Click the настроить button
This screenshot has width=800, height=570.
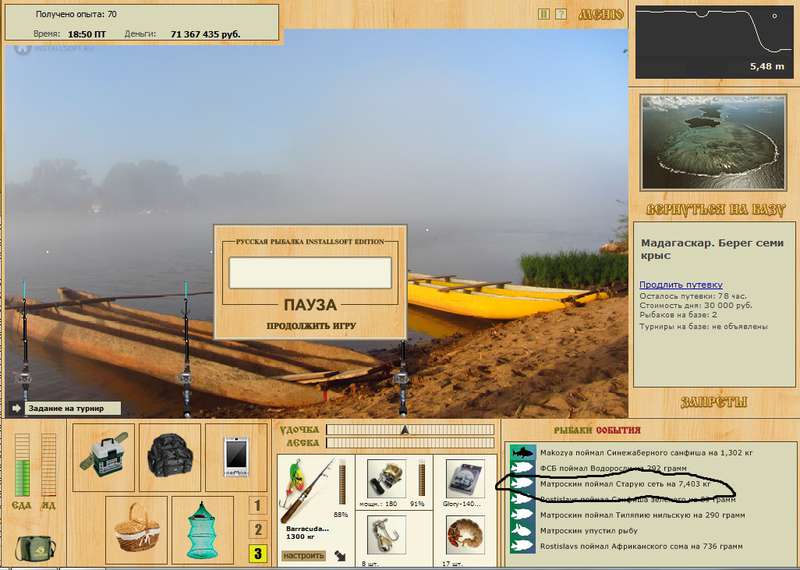[303, 555]
